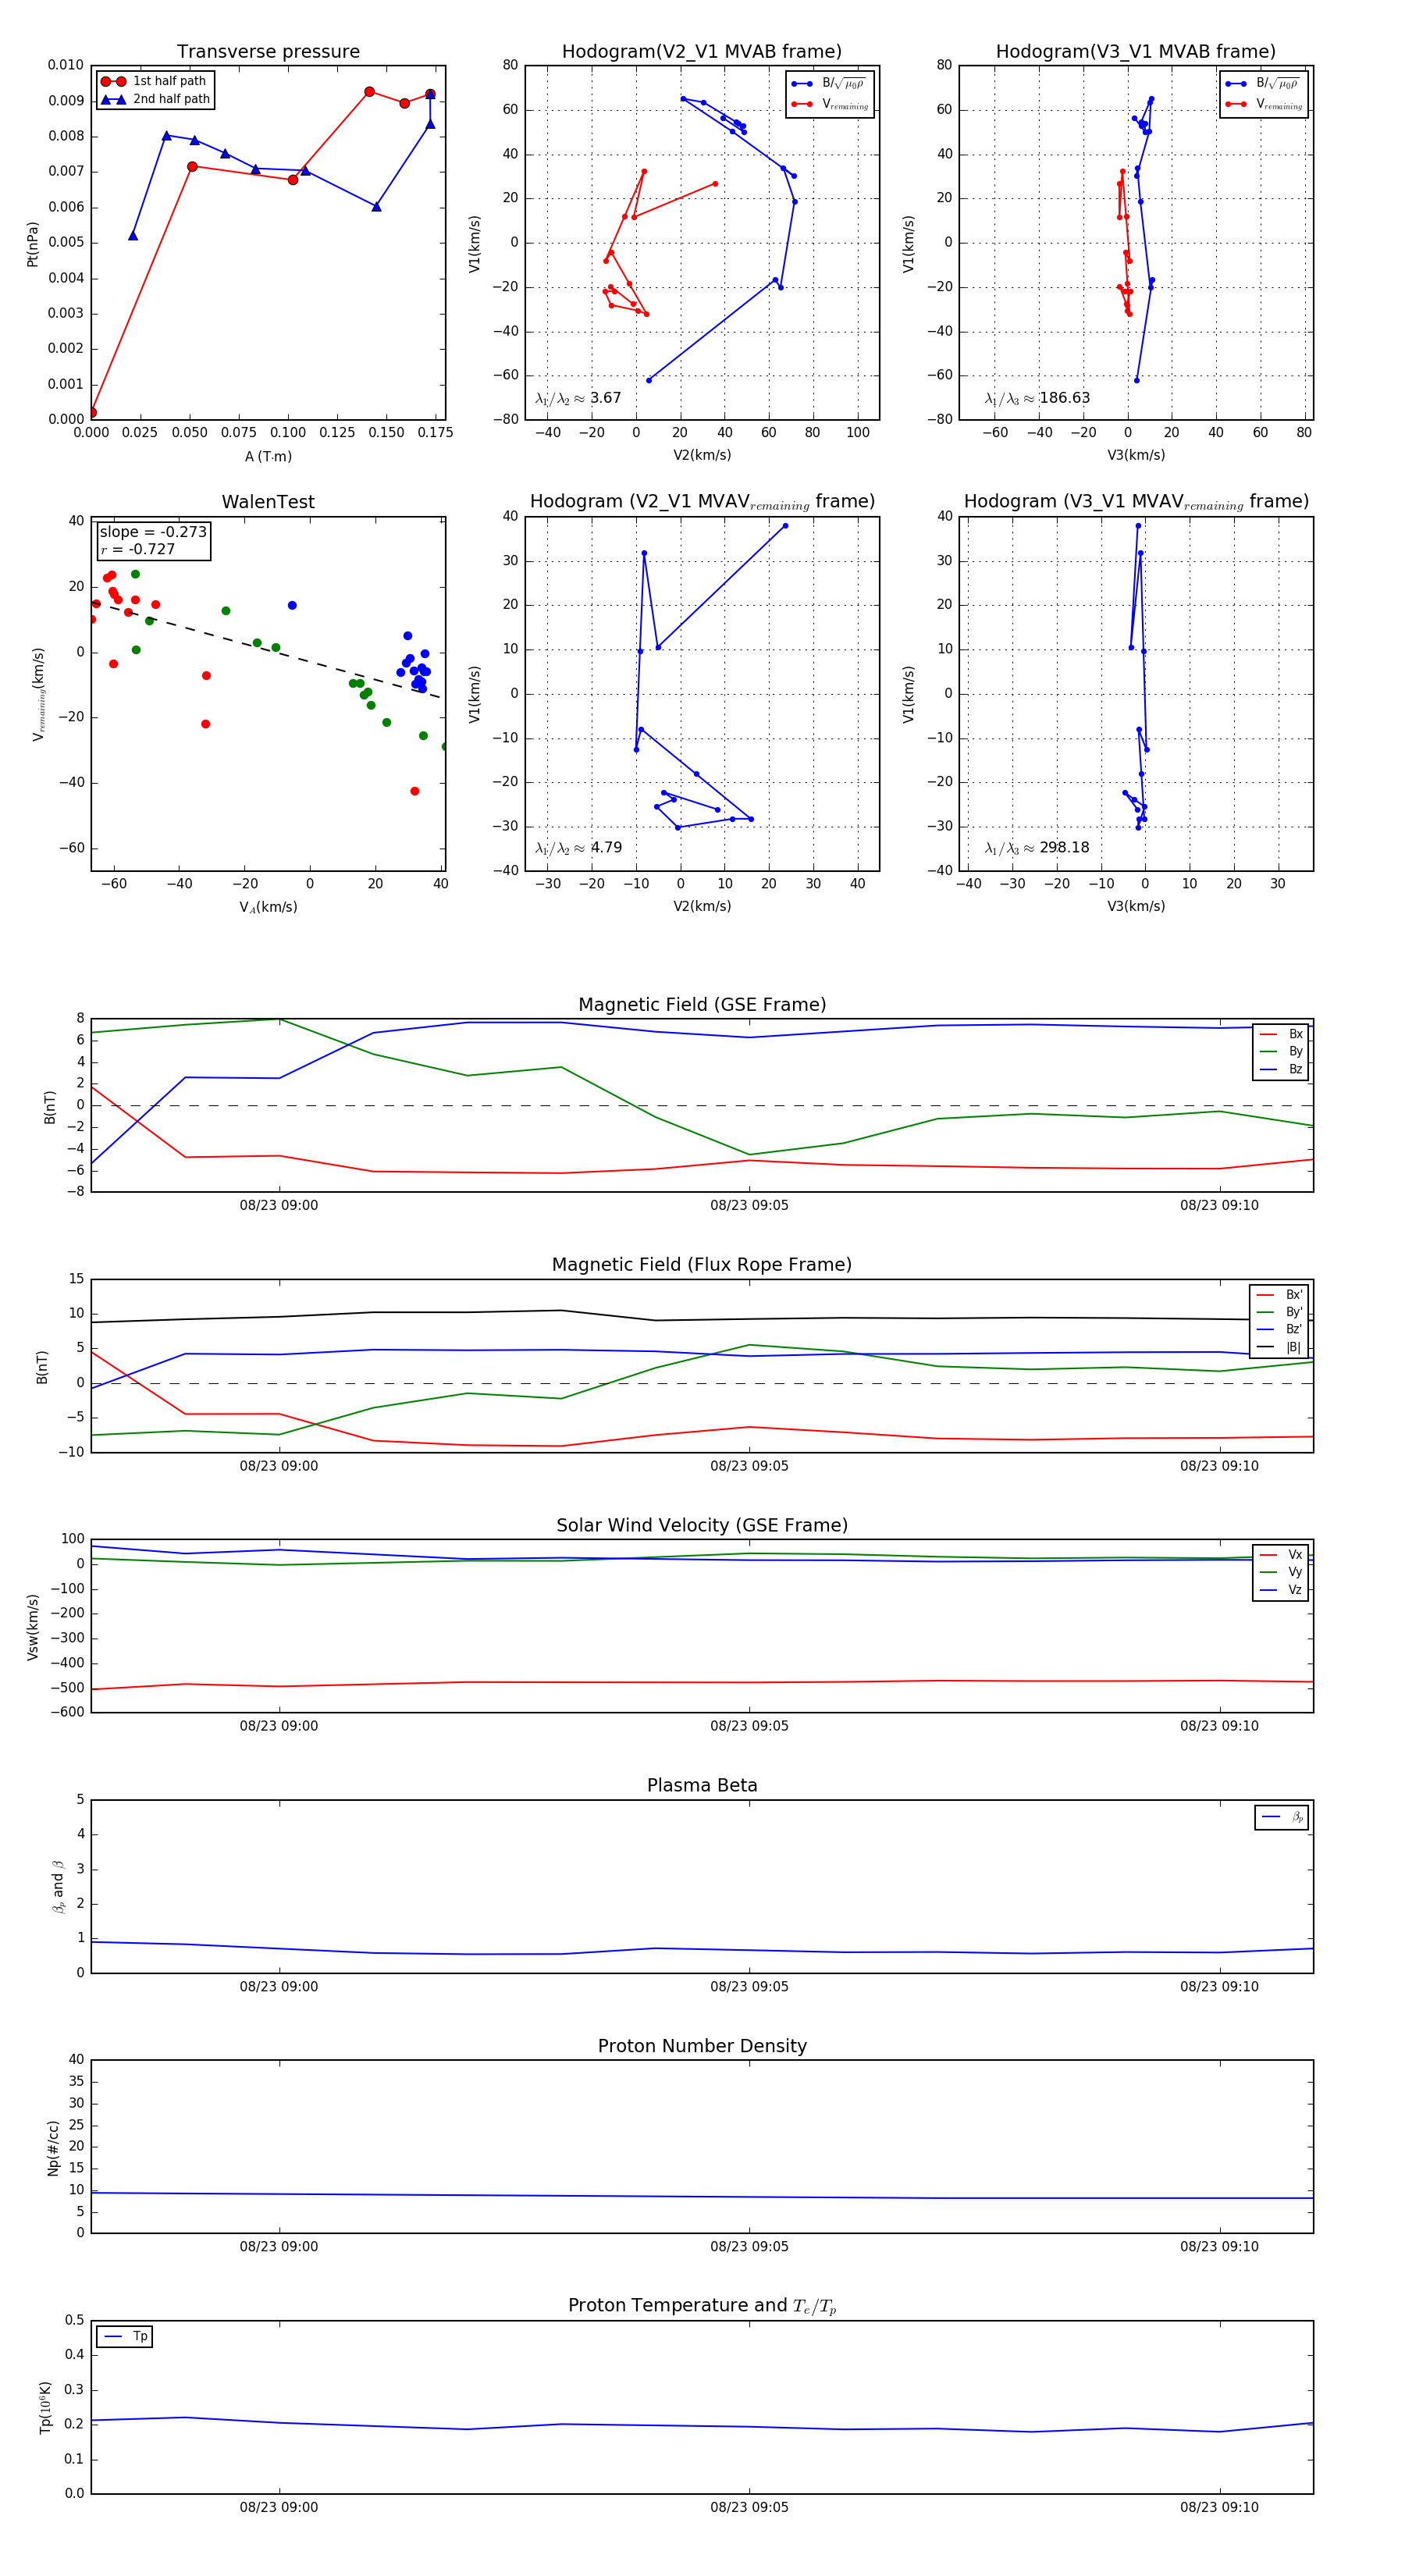The height and width of the screenshot is (2576, 1405).
Task: Click the "Bx'" legend entry in flux rope plot
Action: pyautogui.click(x=1279, y=1294)
